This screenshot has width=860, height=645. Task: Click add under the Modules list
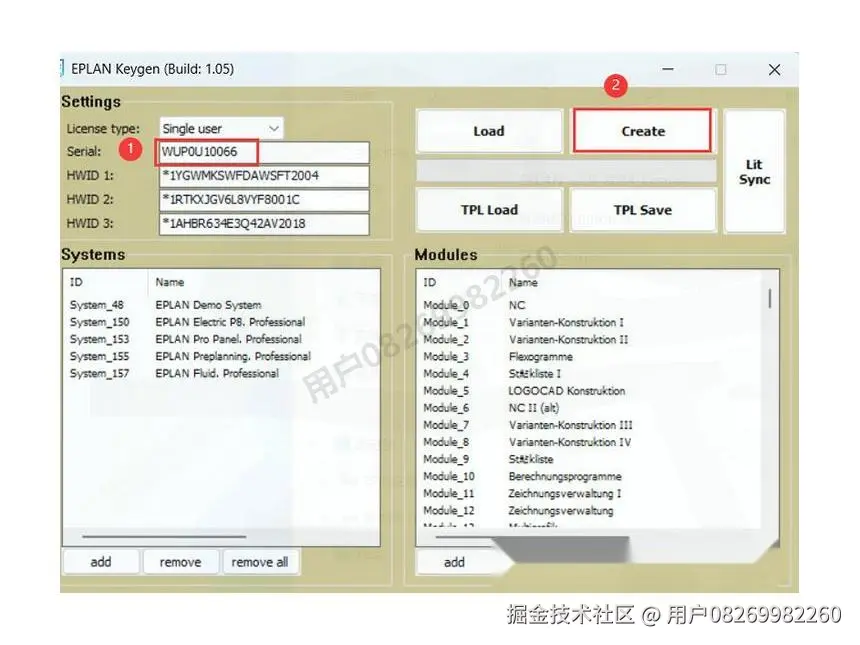click(454, 562)
